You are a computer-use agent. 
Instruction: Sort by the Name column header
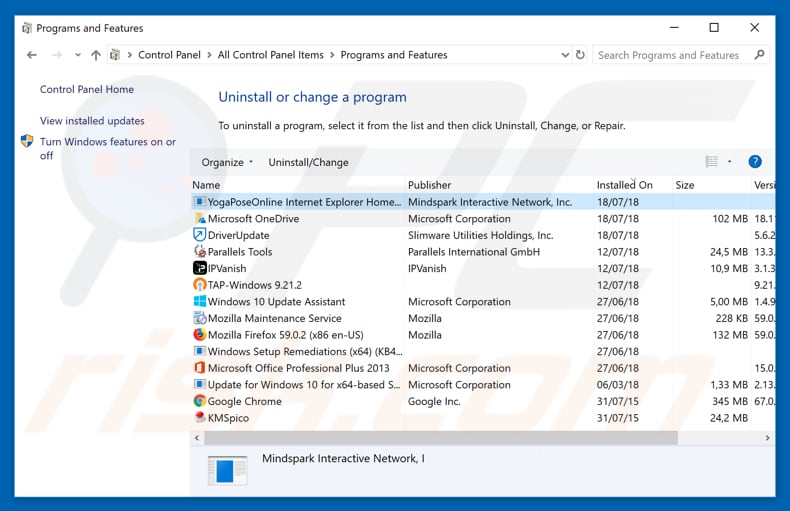click(298, 185)
